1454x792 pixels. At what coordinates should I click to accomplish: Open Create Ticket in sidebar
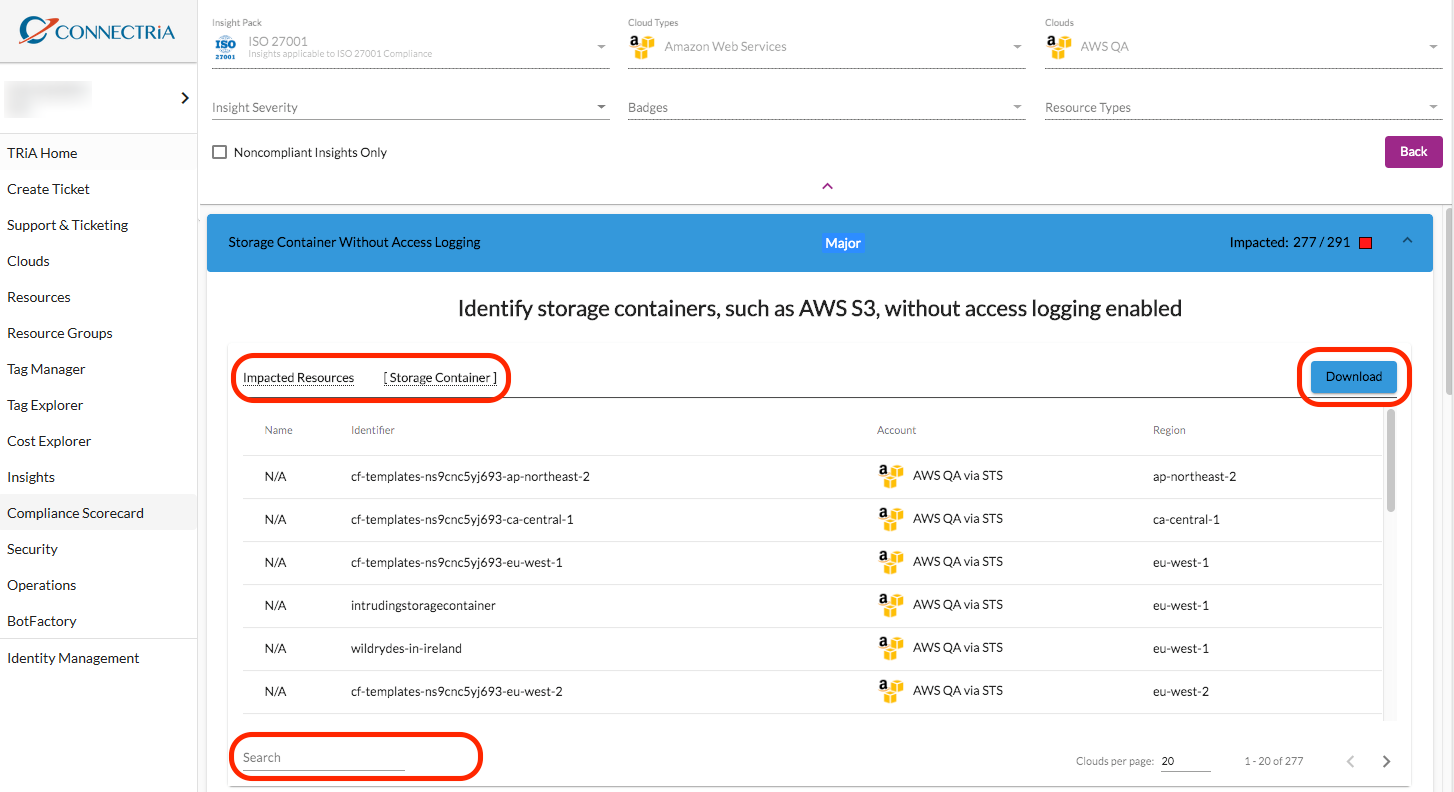[98, 189]
